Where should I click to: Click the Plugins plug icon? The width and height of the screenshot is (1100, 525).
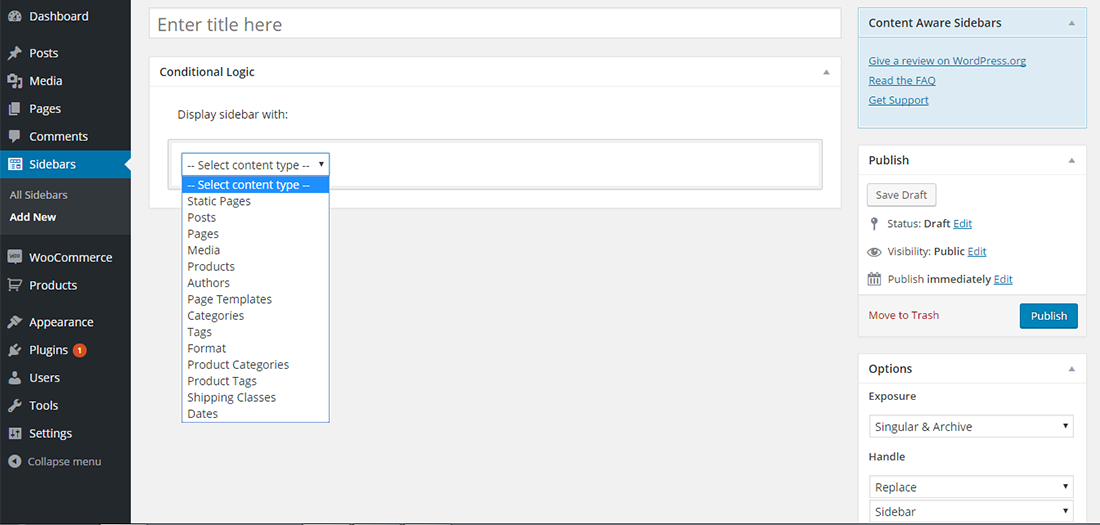tap(15, 350)
